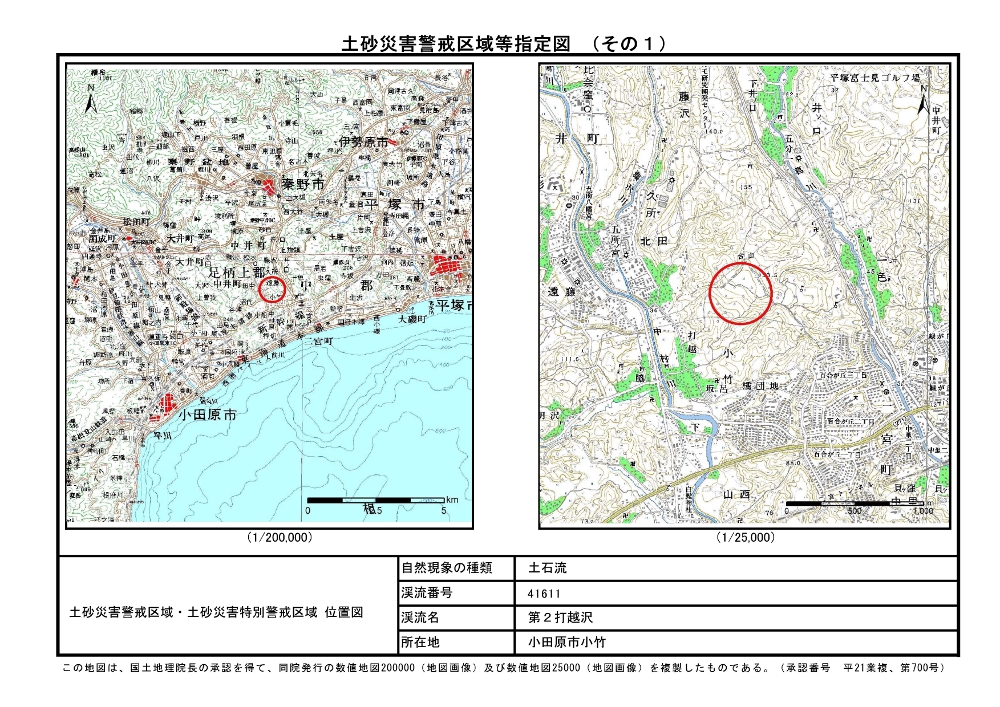Image resolution: width=1000 pixels, height=707 pixels.
Task: Select the 伊勢原市 label on the left map
Action: [x=366, y=143]
